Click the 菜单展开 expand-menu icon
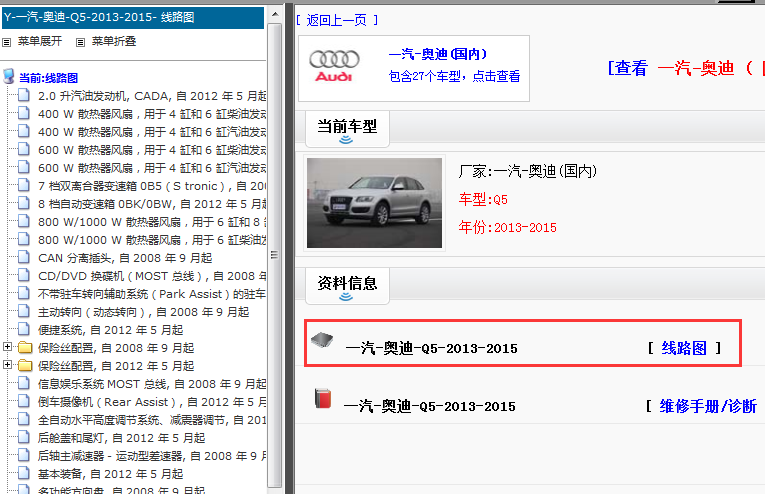This screenshot has height=494, width=765. (x=6, y=42)
